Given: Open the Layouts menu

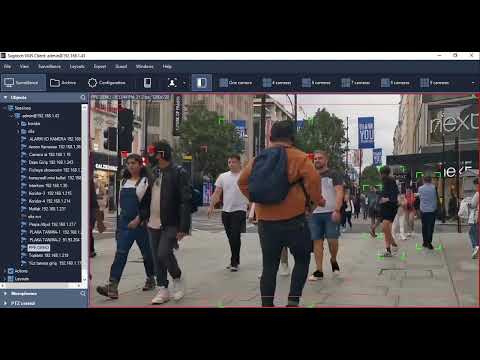Looking at the screenshot, I should point(77,66).
